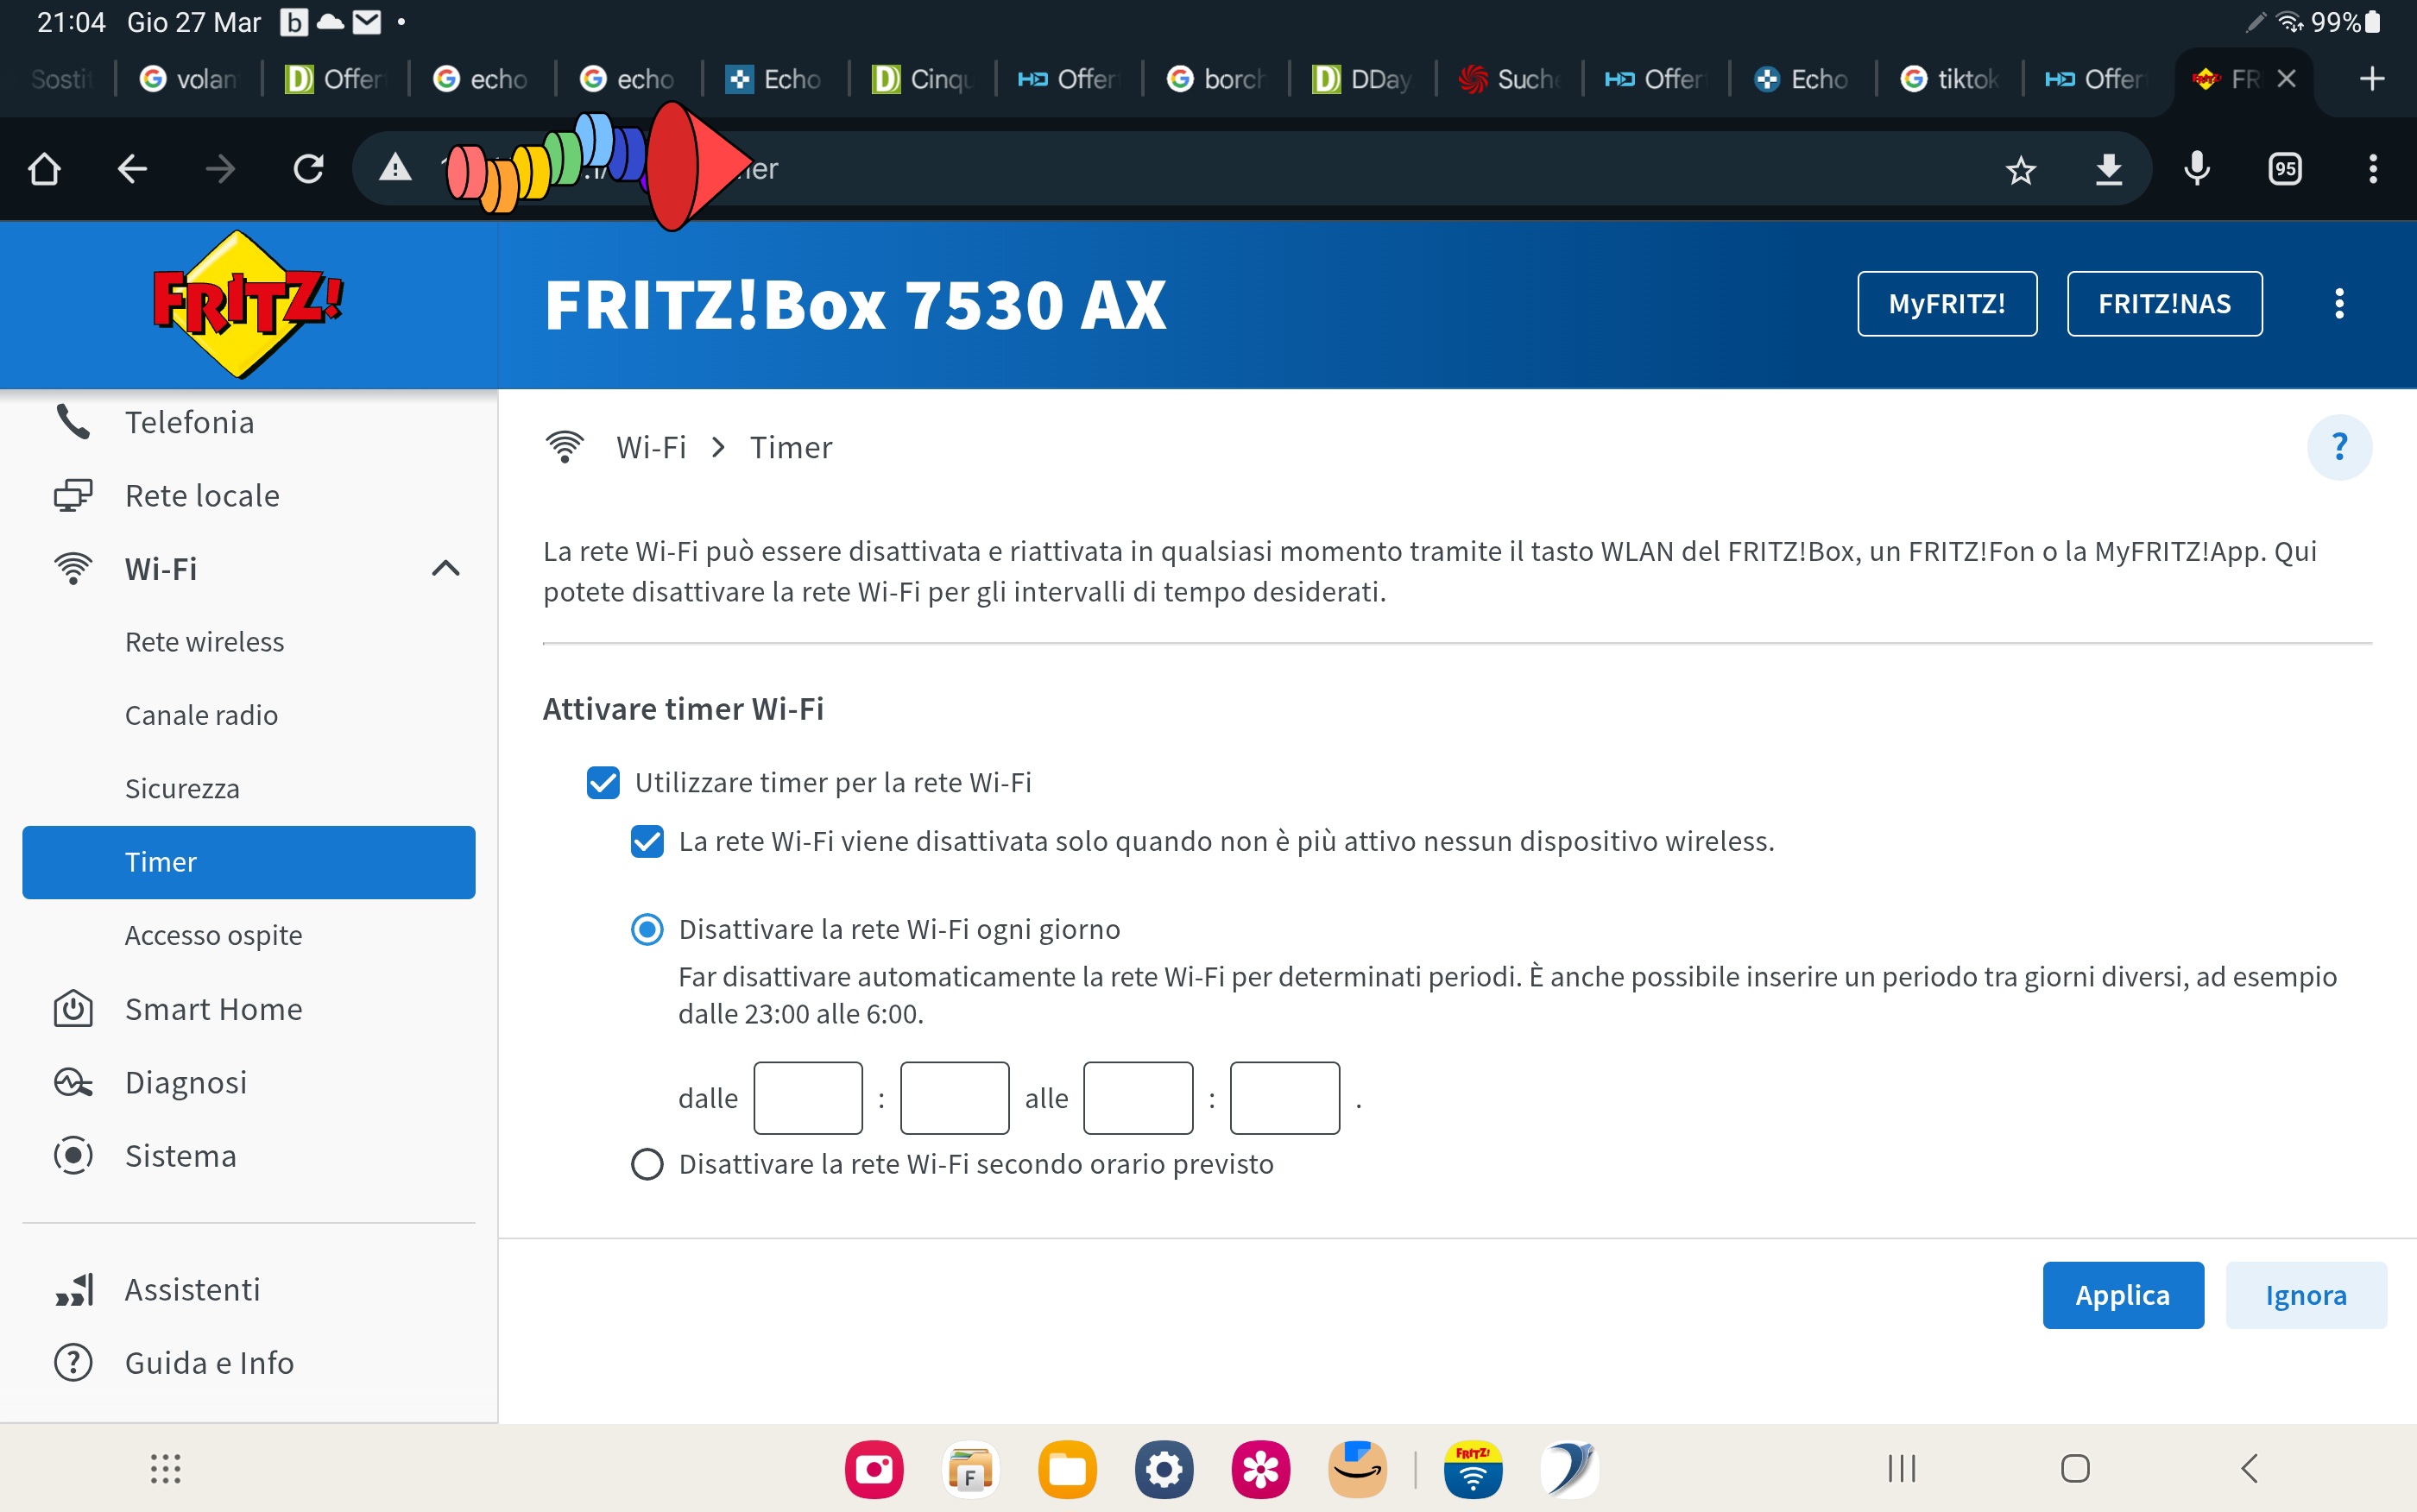
Task: Switch to the Such tab
Action: click(x=1509, y=78)
